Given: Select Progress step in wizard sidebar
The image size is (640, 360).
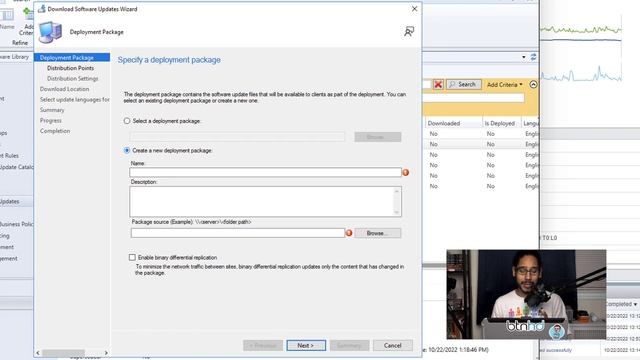Looking at the screenshot, I should (51, 120).
